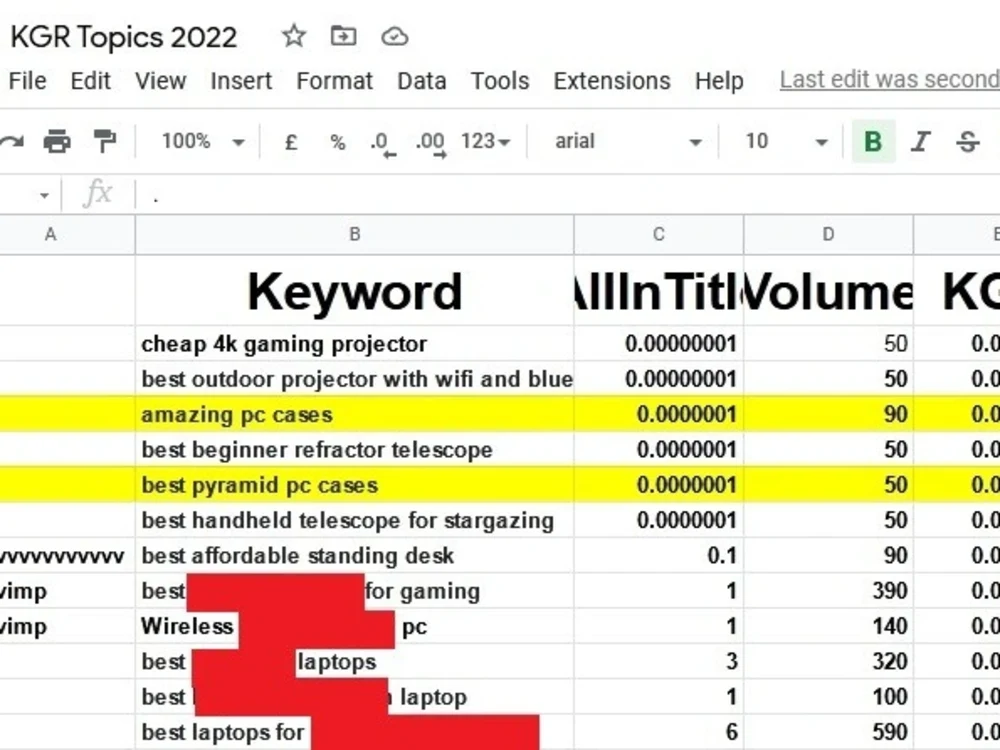The image size is (1000, 750).
Task: Select 'best affordable standing desk' cell
Action: 355,555
